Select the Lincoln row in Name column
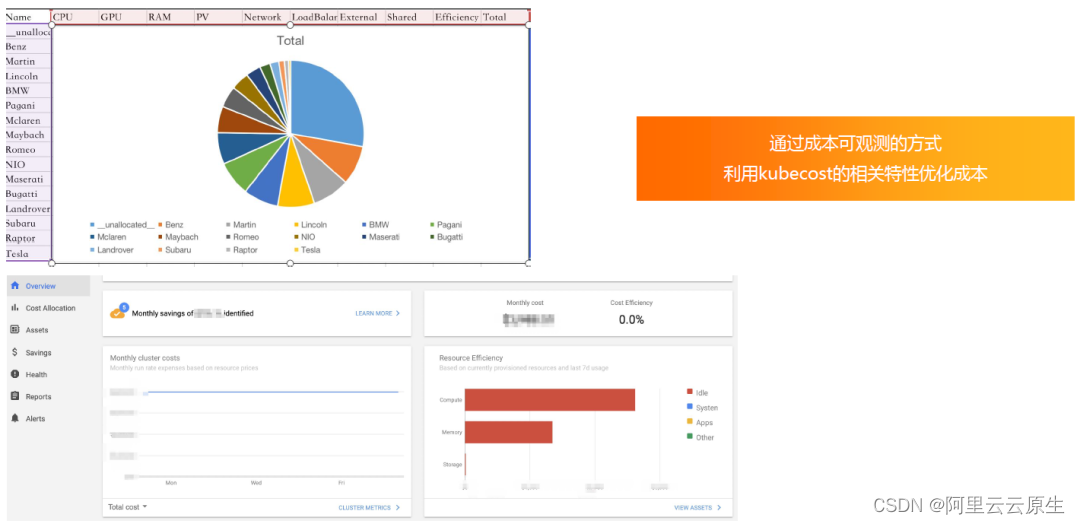1080x524 pixels. (x=28, y=76)
